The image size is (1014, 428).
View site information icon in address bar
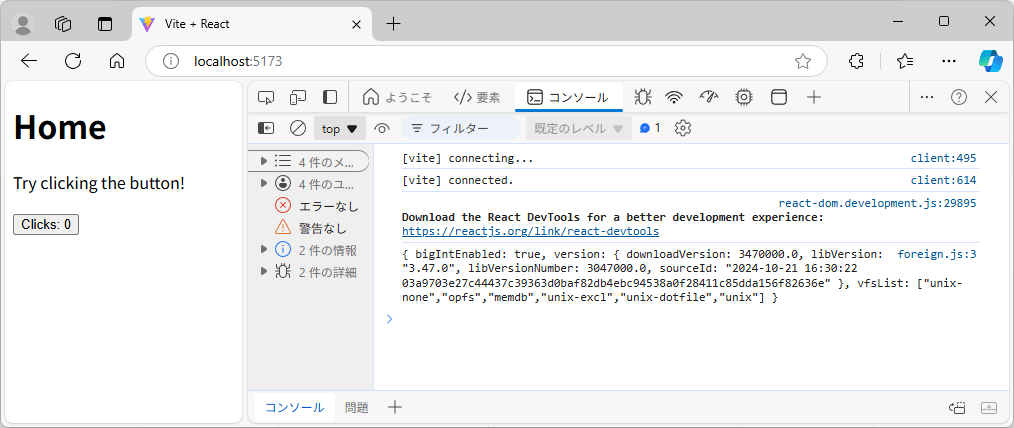[x=170, y=61]
